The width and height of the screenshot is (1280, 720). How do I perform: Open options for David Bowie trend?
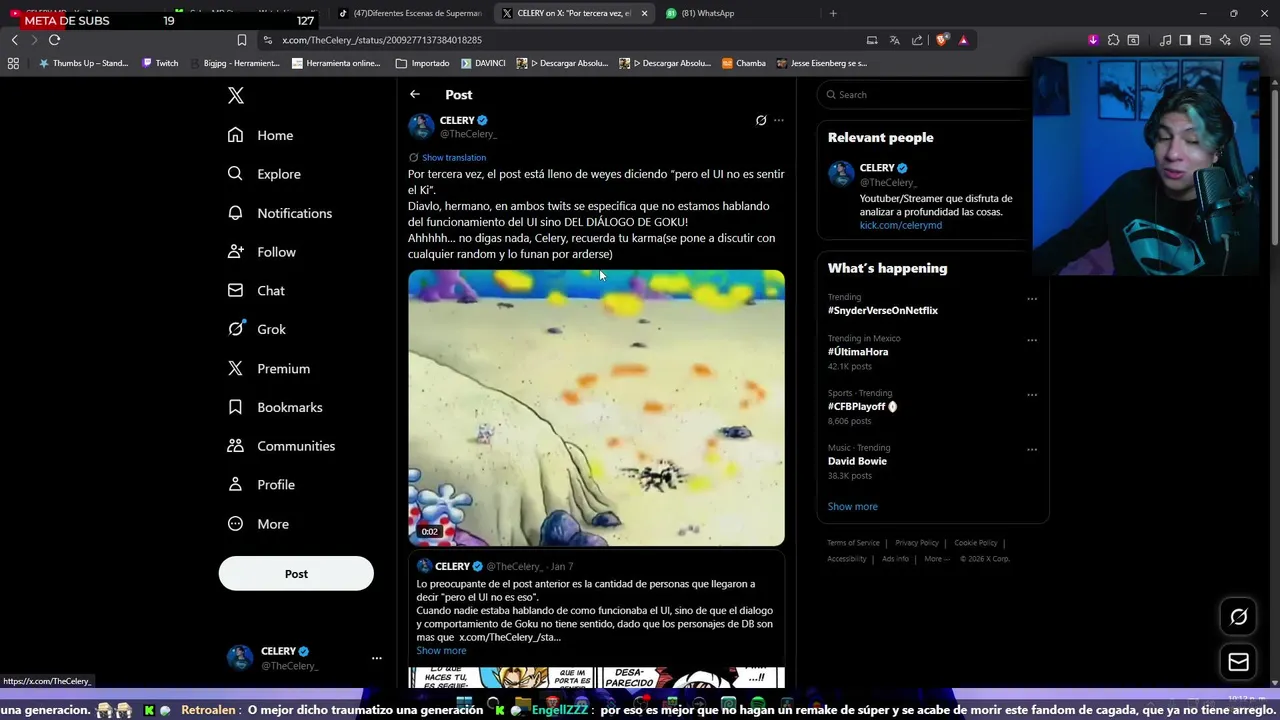[x=1032, y=450]
